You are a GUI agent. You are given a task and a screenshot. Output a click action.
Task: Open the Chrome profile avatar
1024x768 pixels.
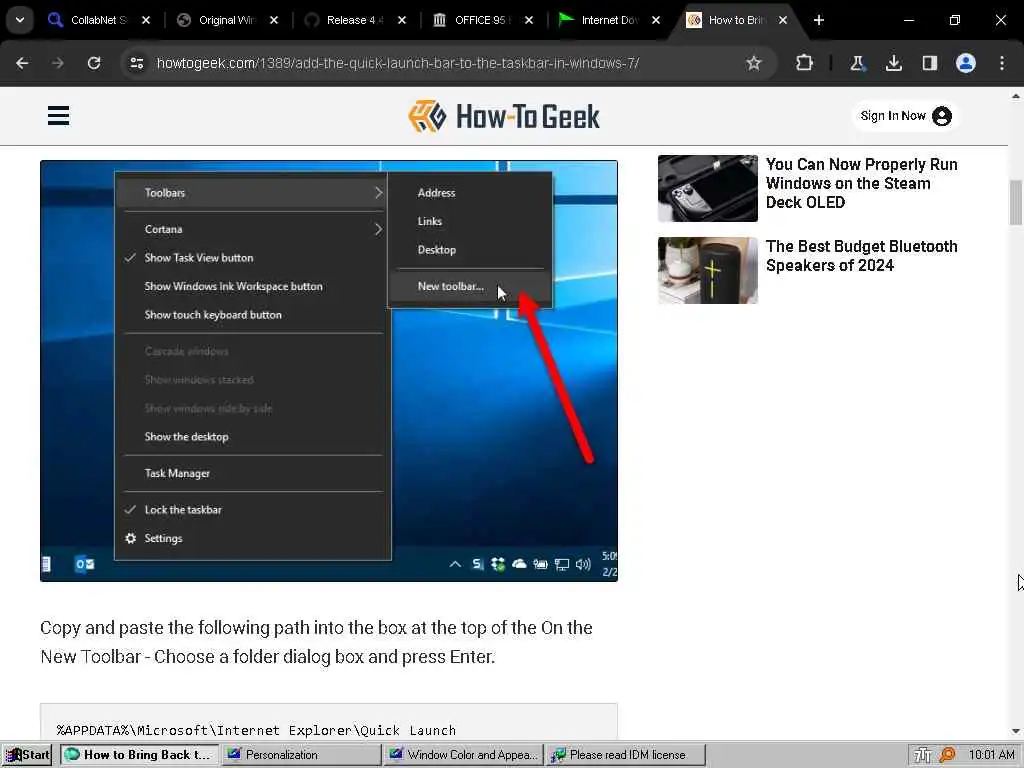966,63
